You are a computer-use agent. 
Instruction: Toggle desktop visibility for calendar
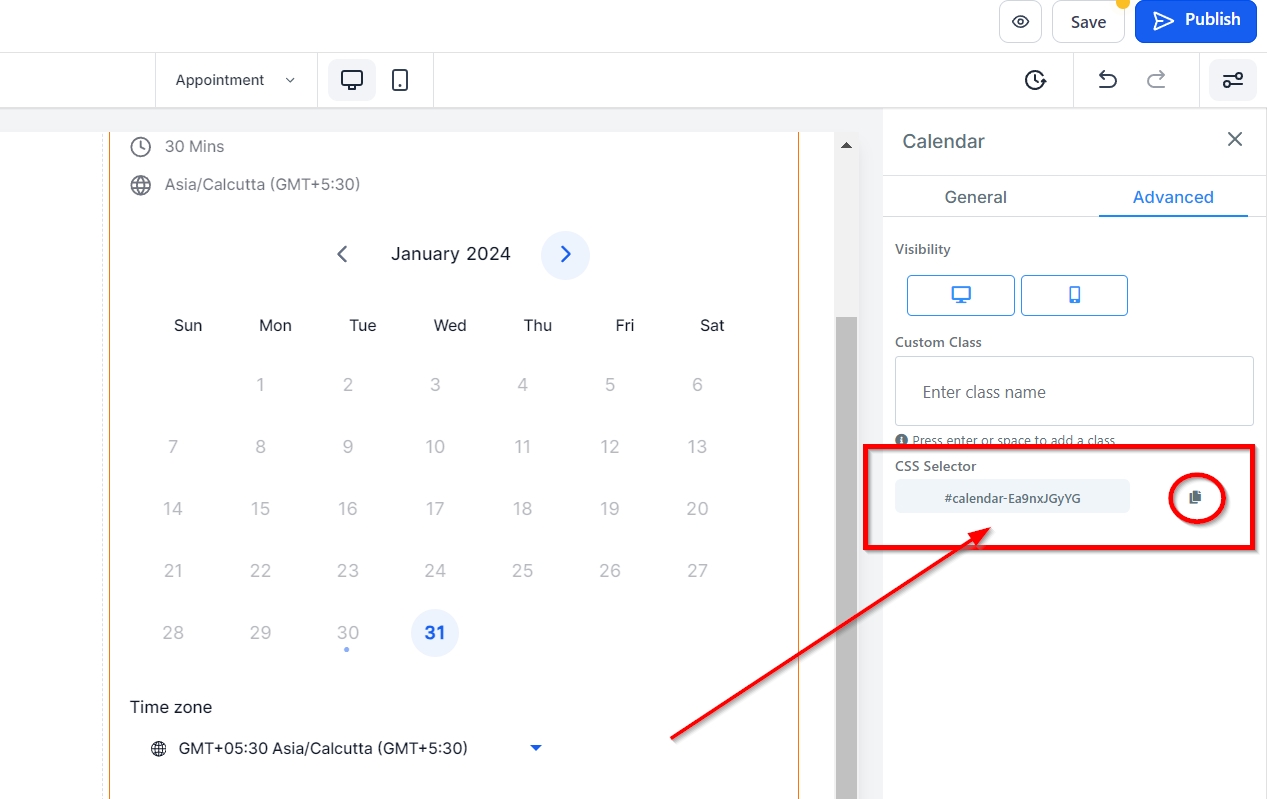click(x=960, y=295)
